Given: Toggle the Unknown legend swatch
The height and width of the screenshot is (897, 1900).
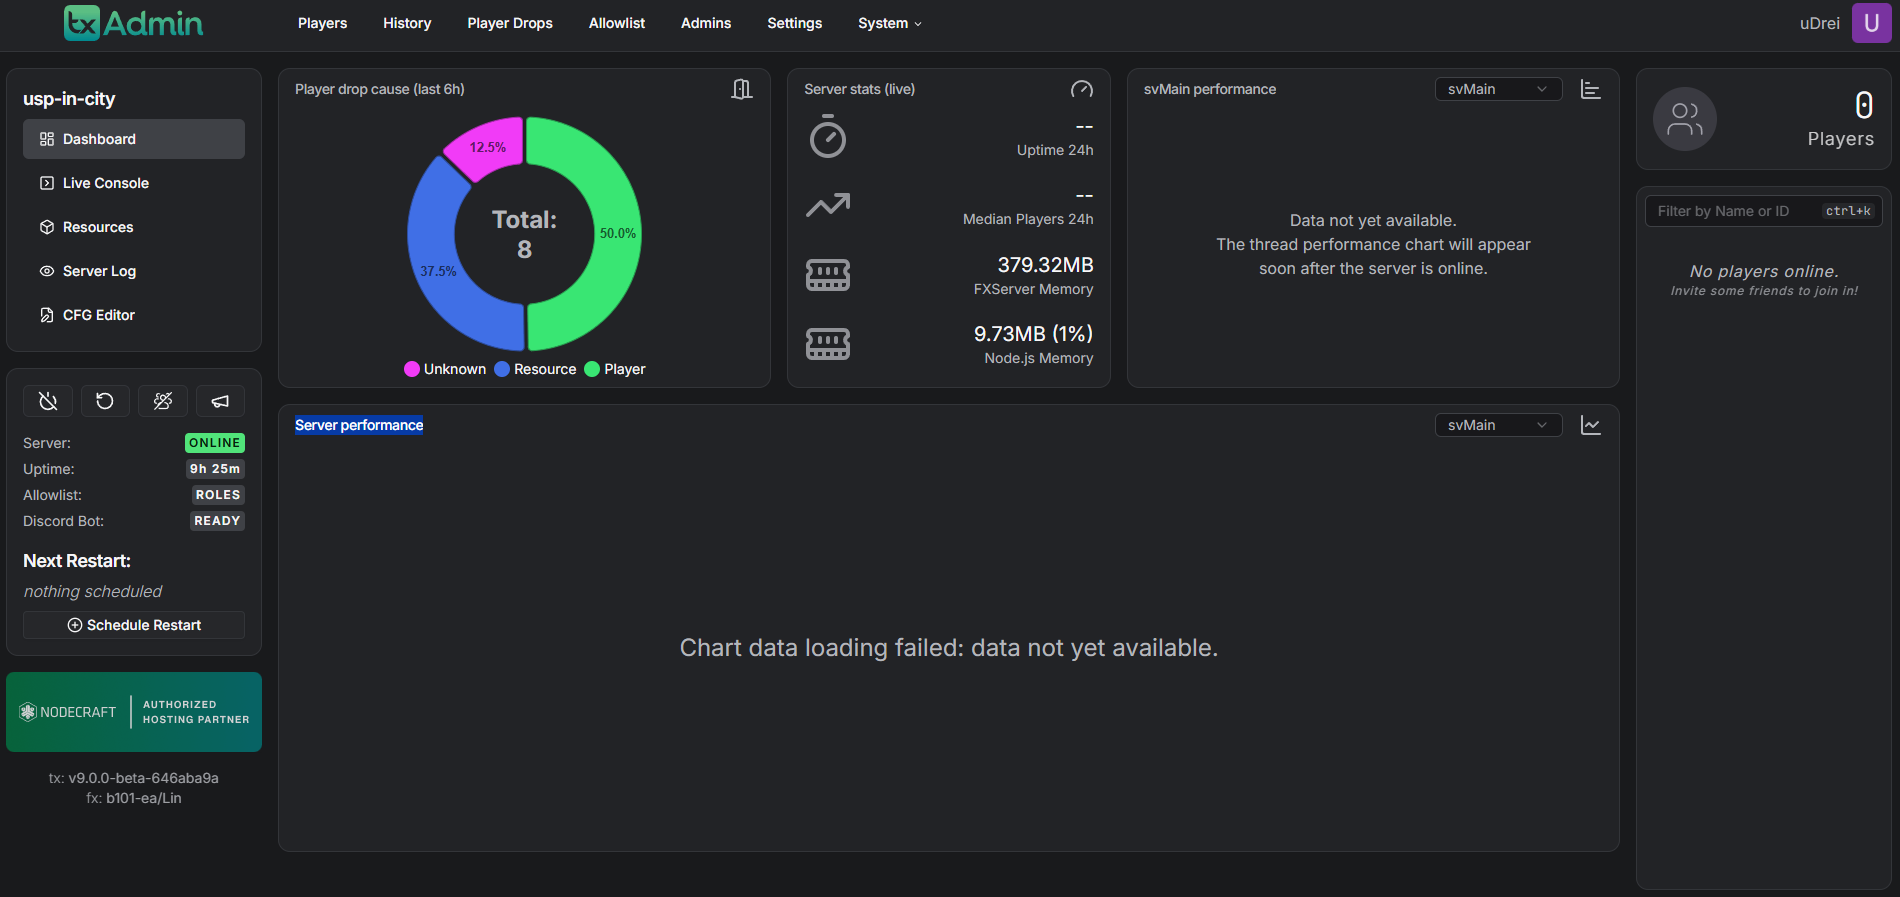Looking at the screenshot, I should click(x=411, y=369).
